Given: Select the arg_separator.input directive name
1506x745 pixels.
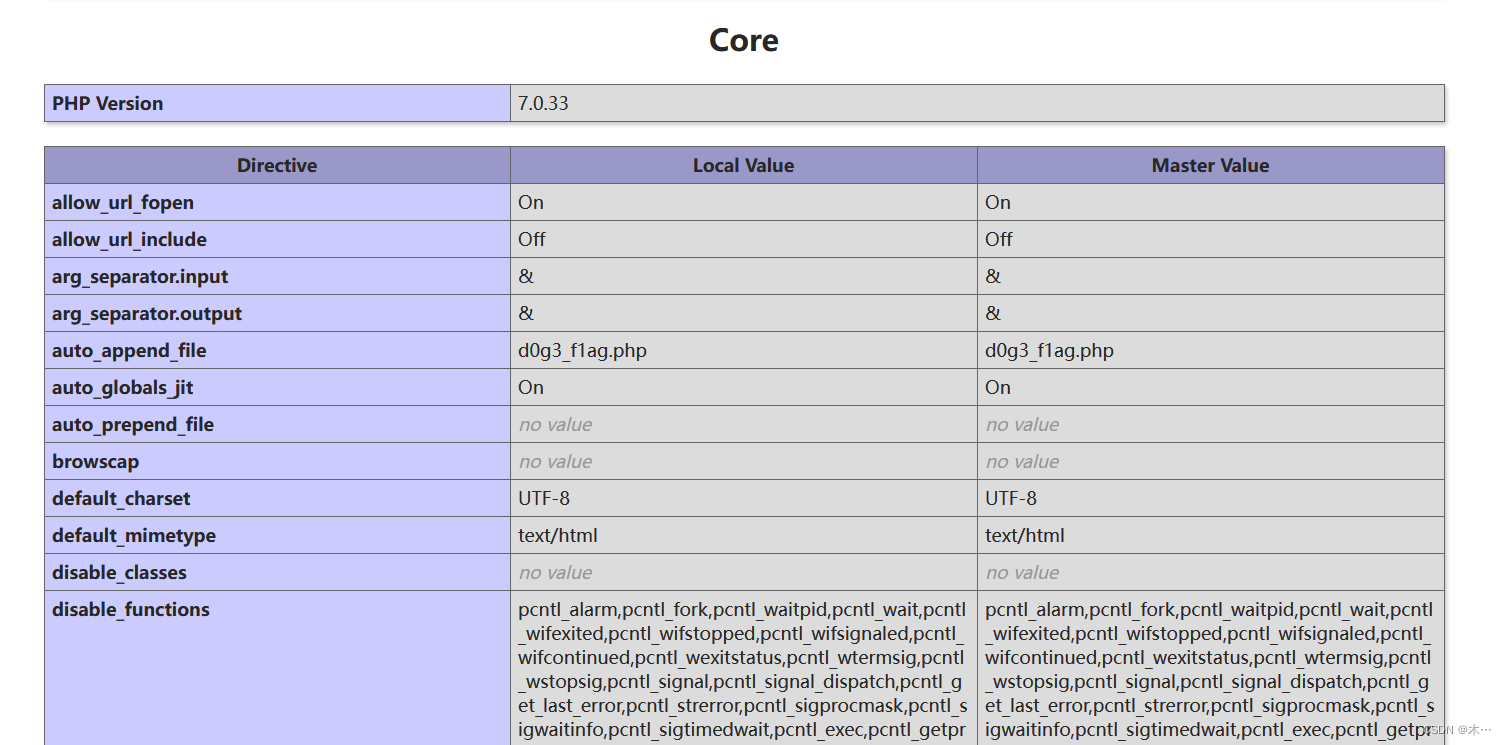Looking at the screenshot, I should [139, 276].
